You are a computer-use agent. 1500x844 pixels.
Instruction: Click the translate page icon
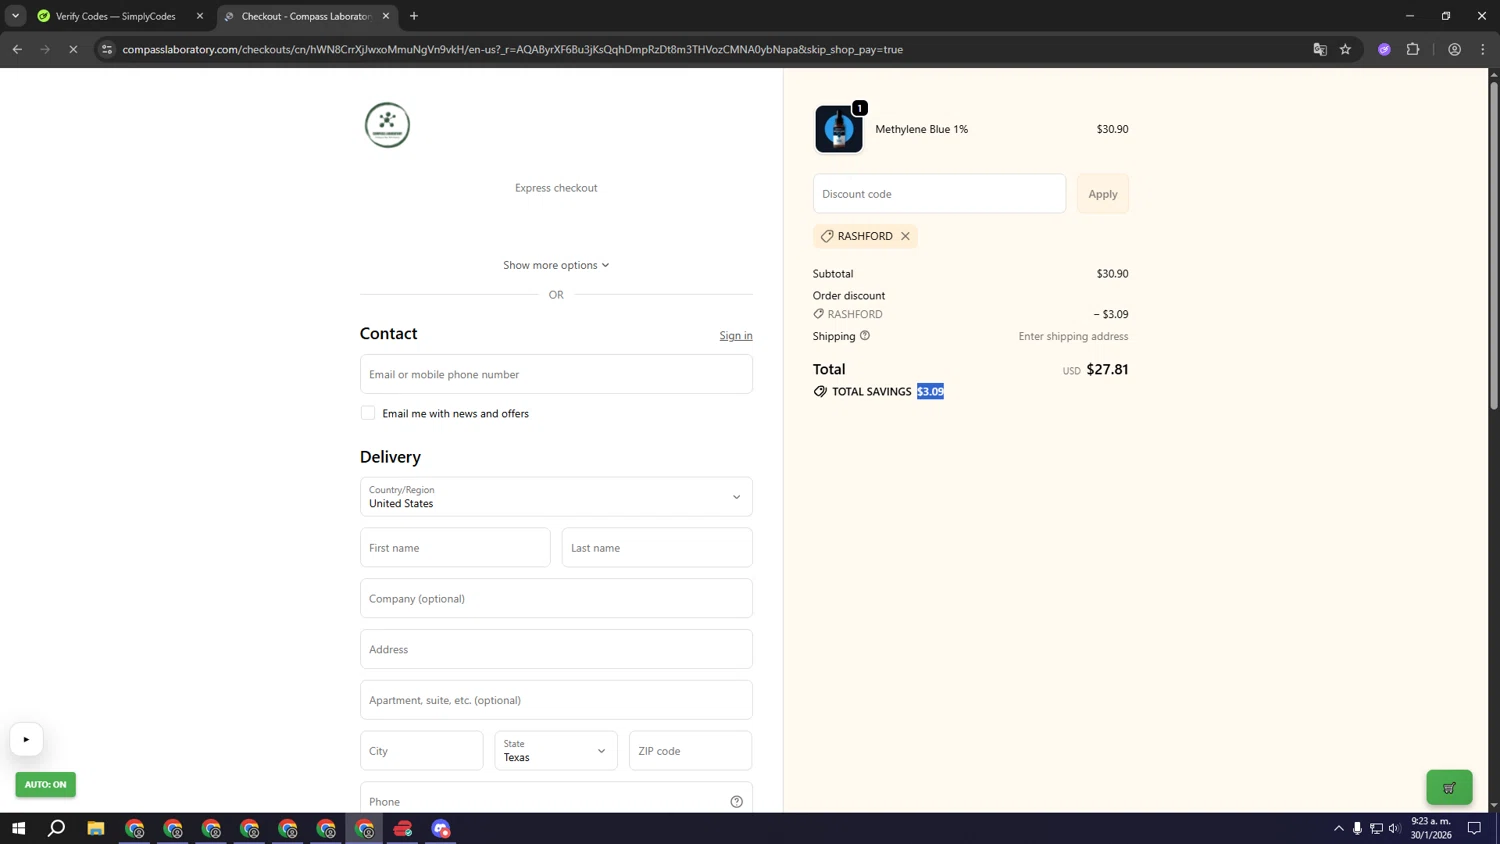coord(1320,49)
